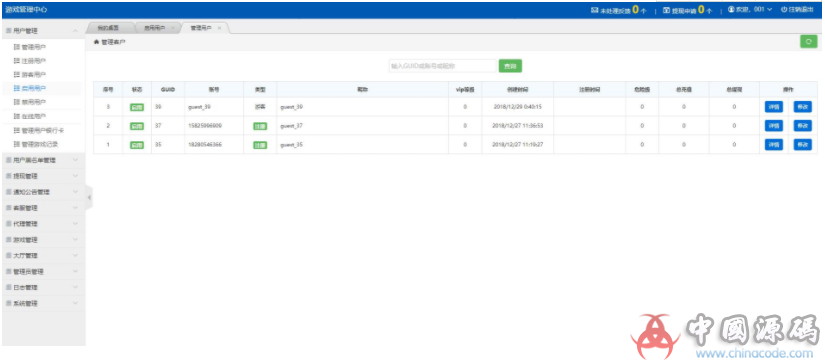825x361 pixels.
Task: Click the creation time 2018/12/27 11:36:53
Action: click(518, 126)
